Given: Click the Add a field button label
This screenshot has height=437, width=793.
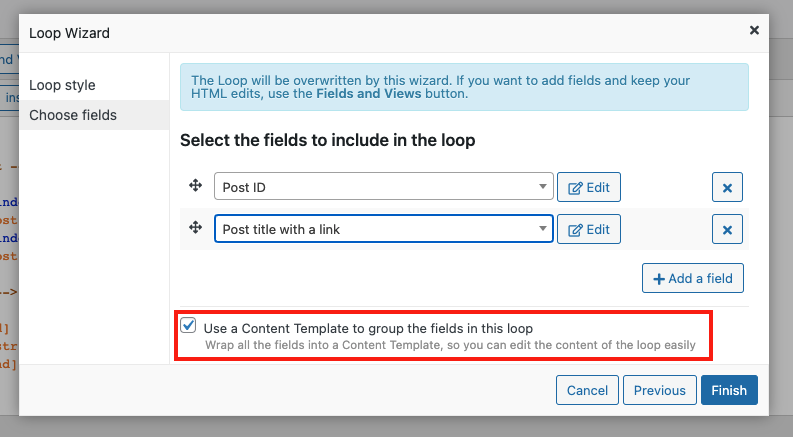Looking at the screenshot, I should point(700,278).
